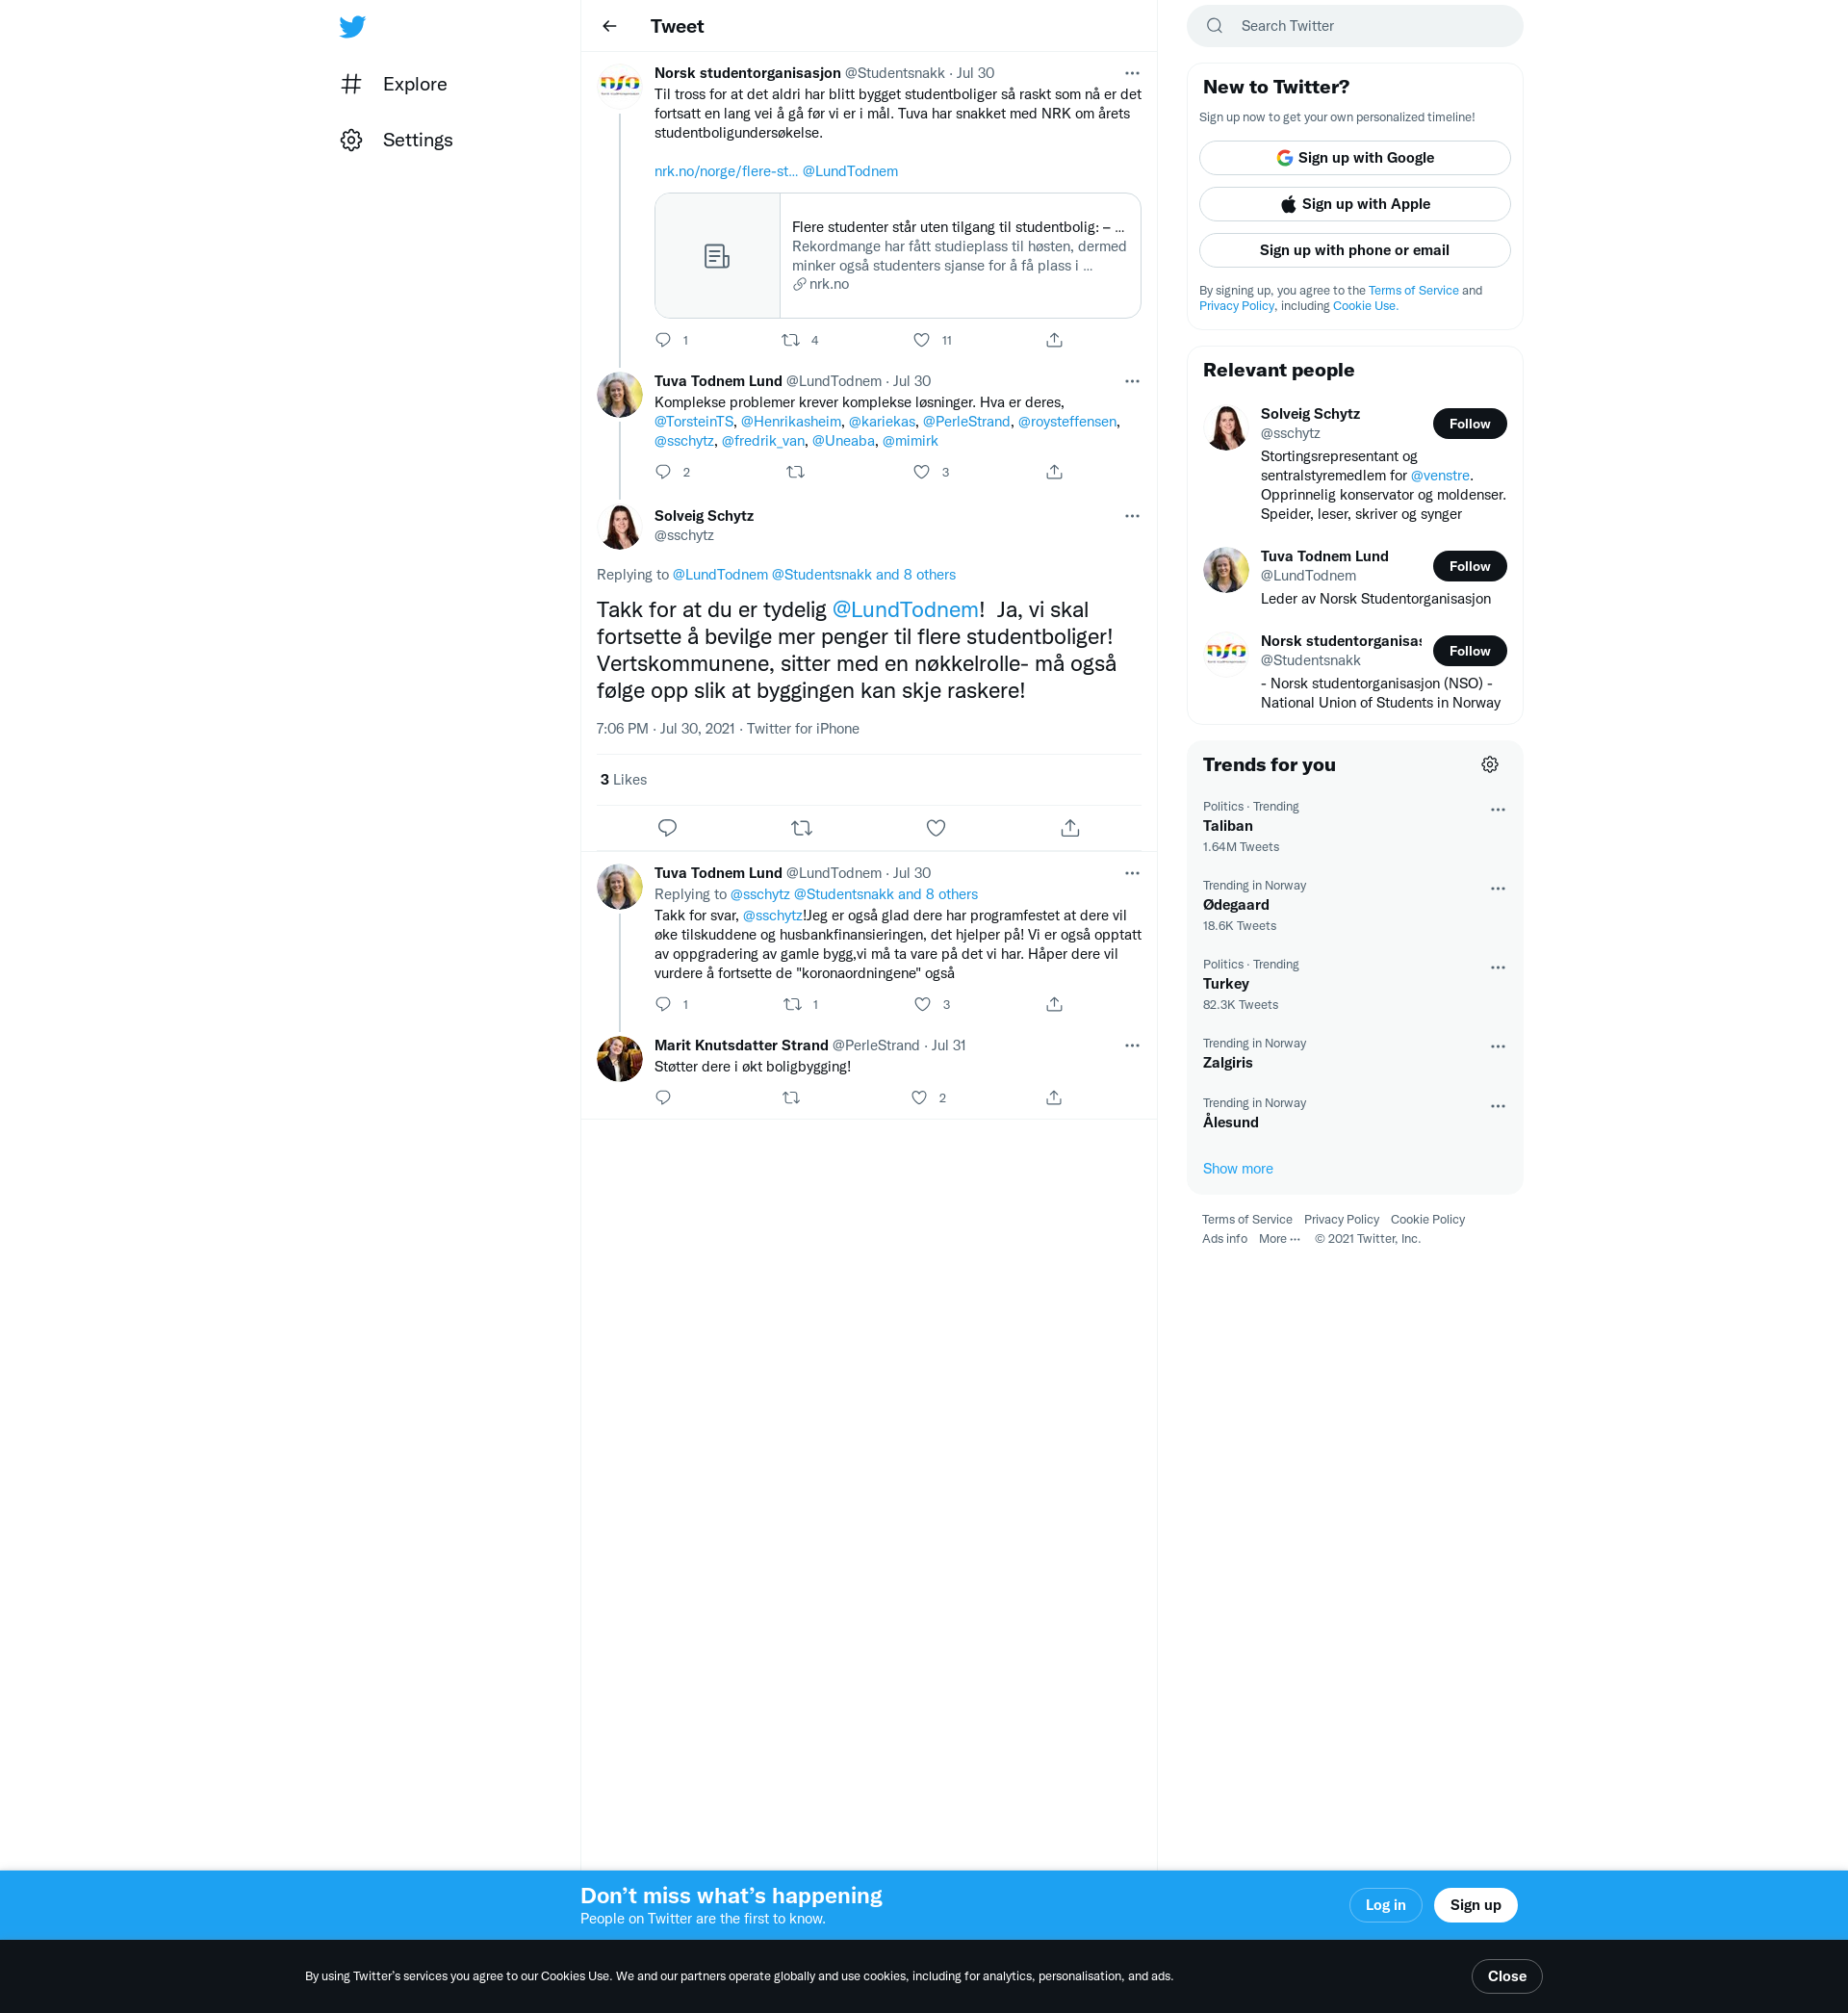Open Settings in the sidebar

[x=417, y=140]
